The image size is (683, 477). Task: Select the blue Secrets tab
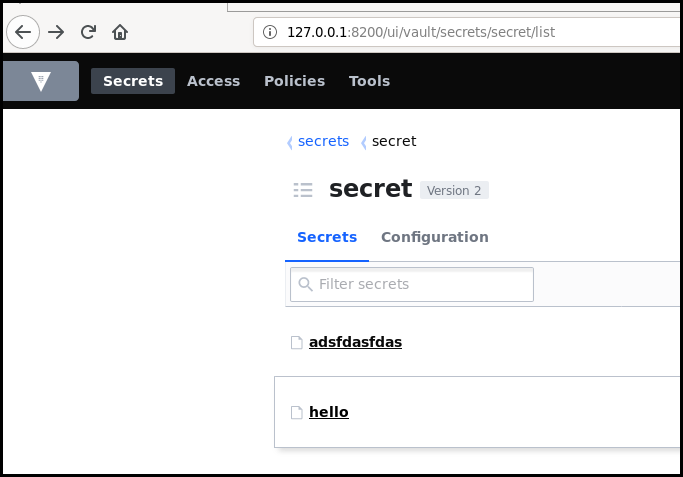tap(327, 237)
